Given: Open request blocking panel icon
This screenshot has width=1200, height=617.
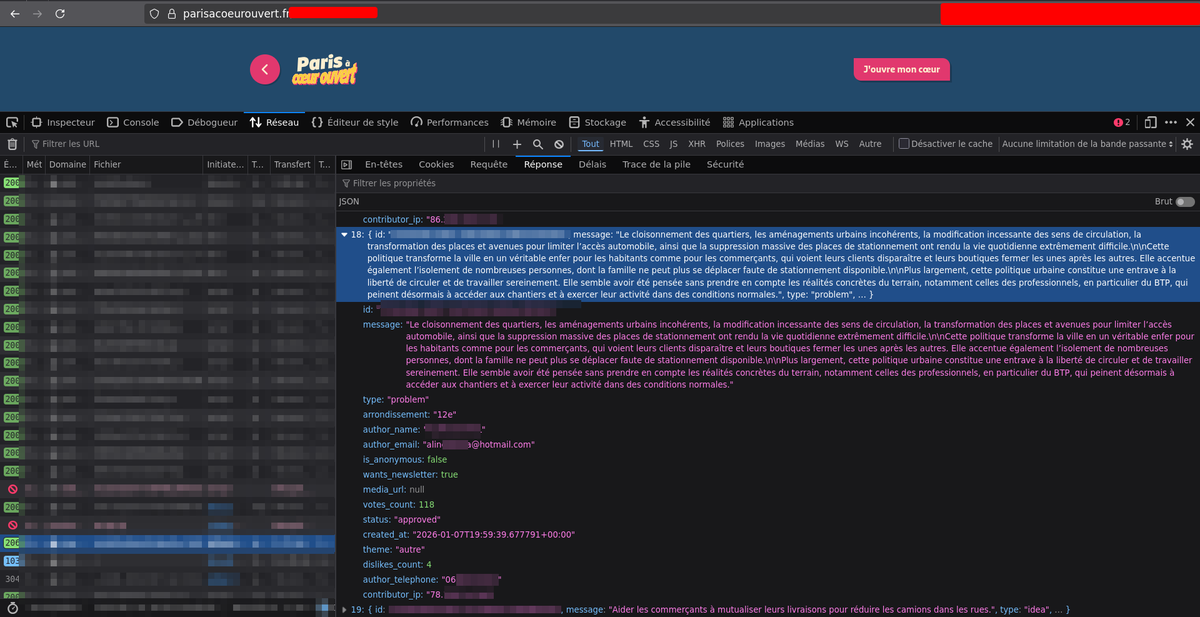Looking at the screenshot, I should point(559,144).
